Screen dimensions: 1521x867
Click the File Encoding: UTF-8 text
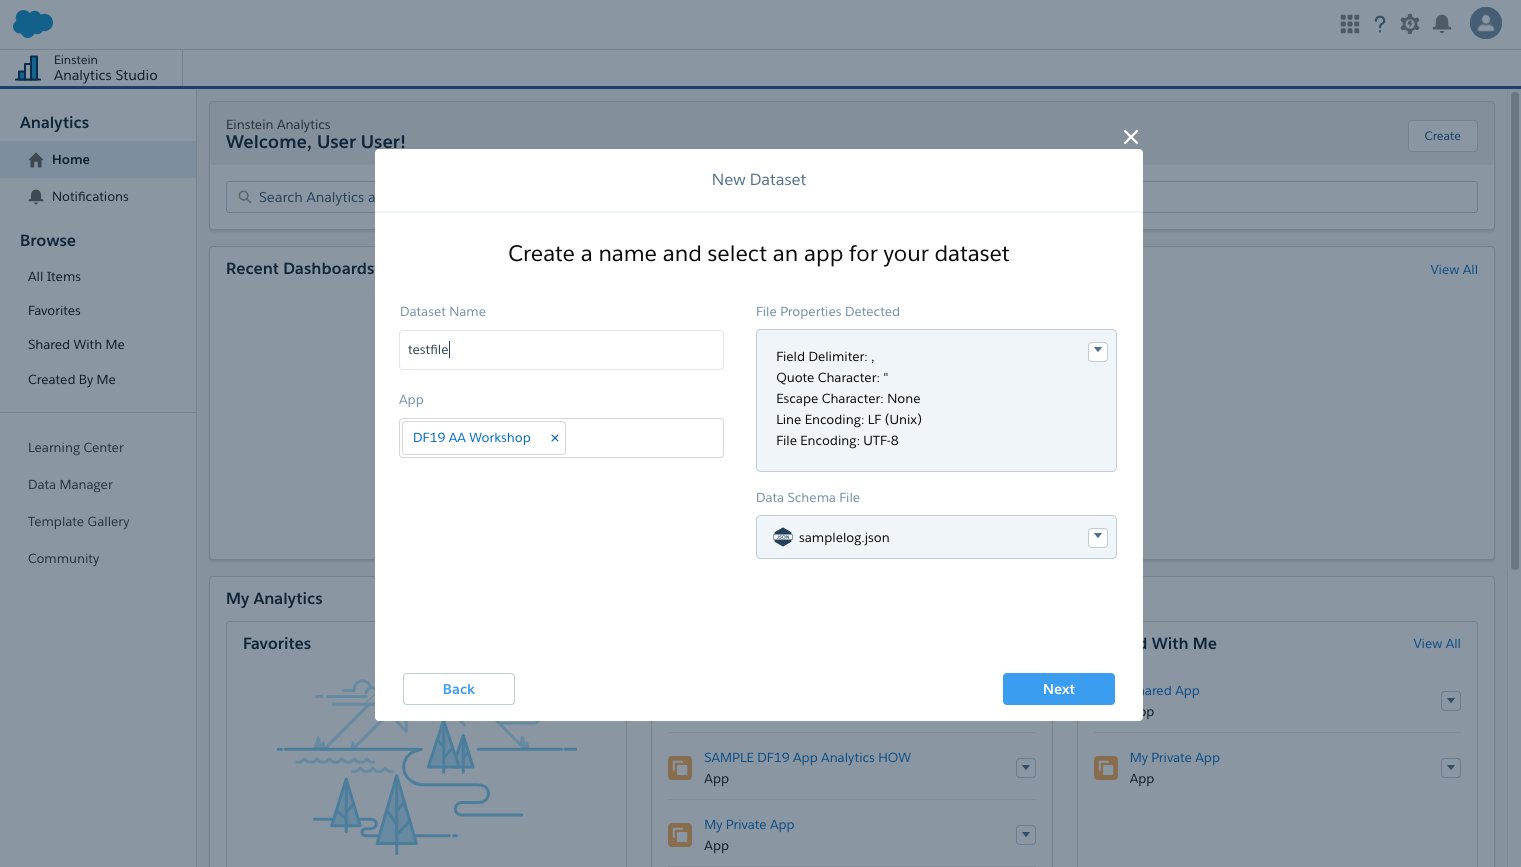tap(837, 441)
